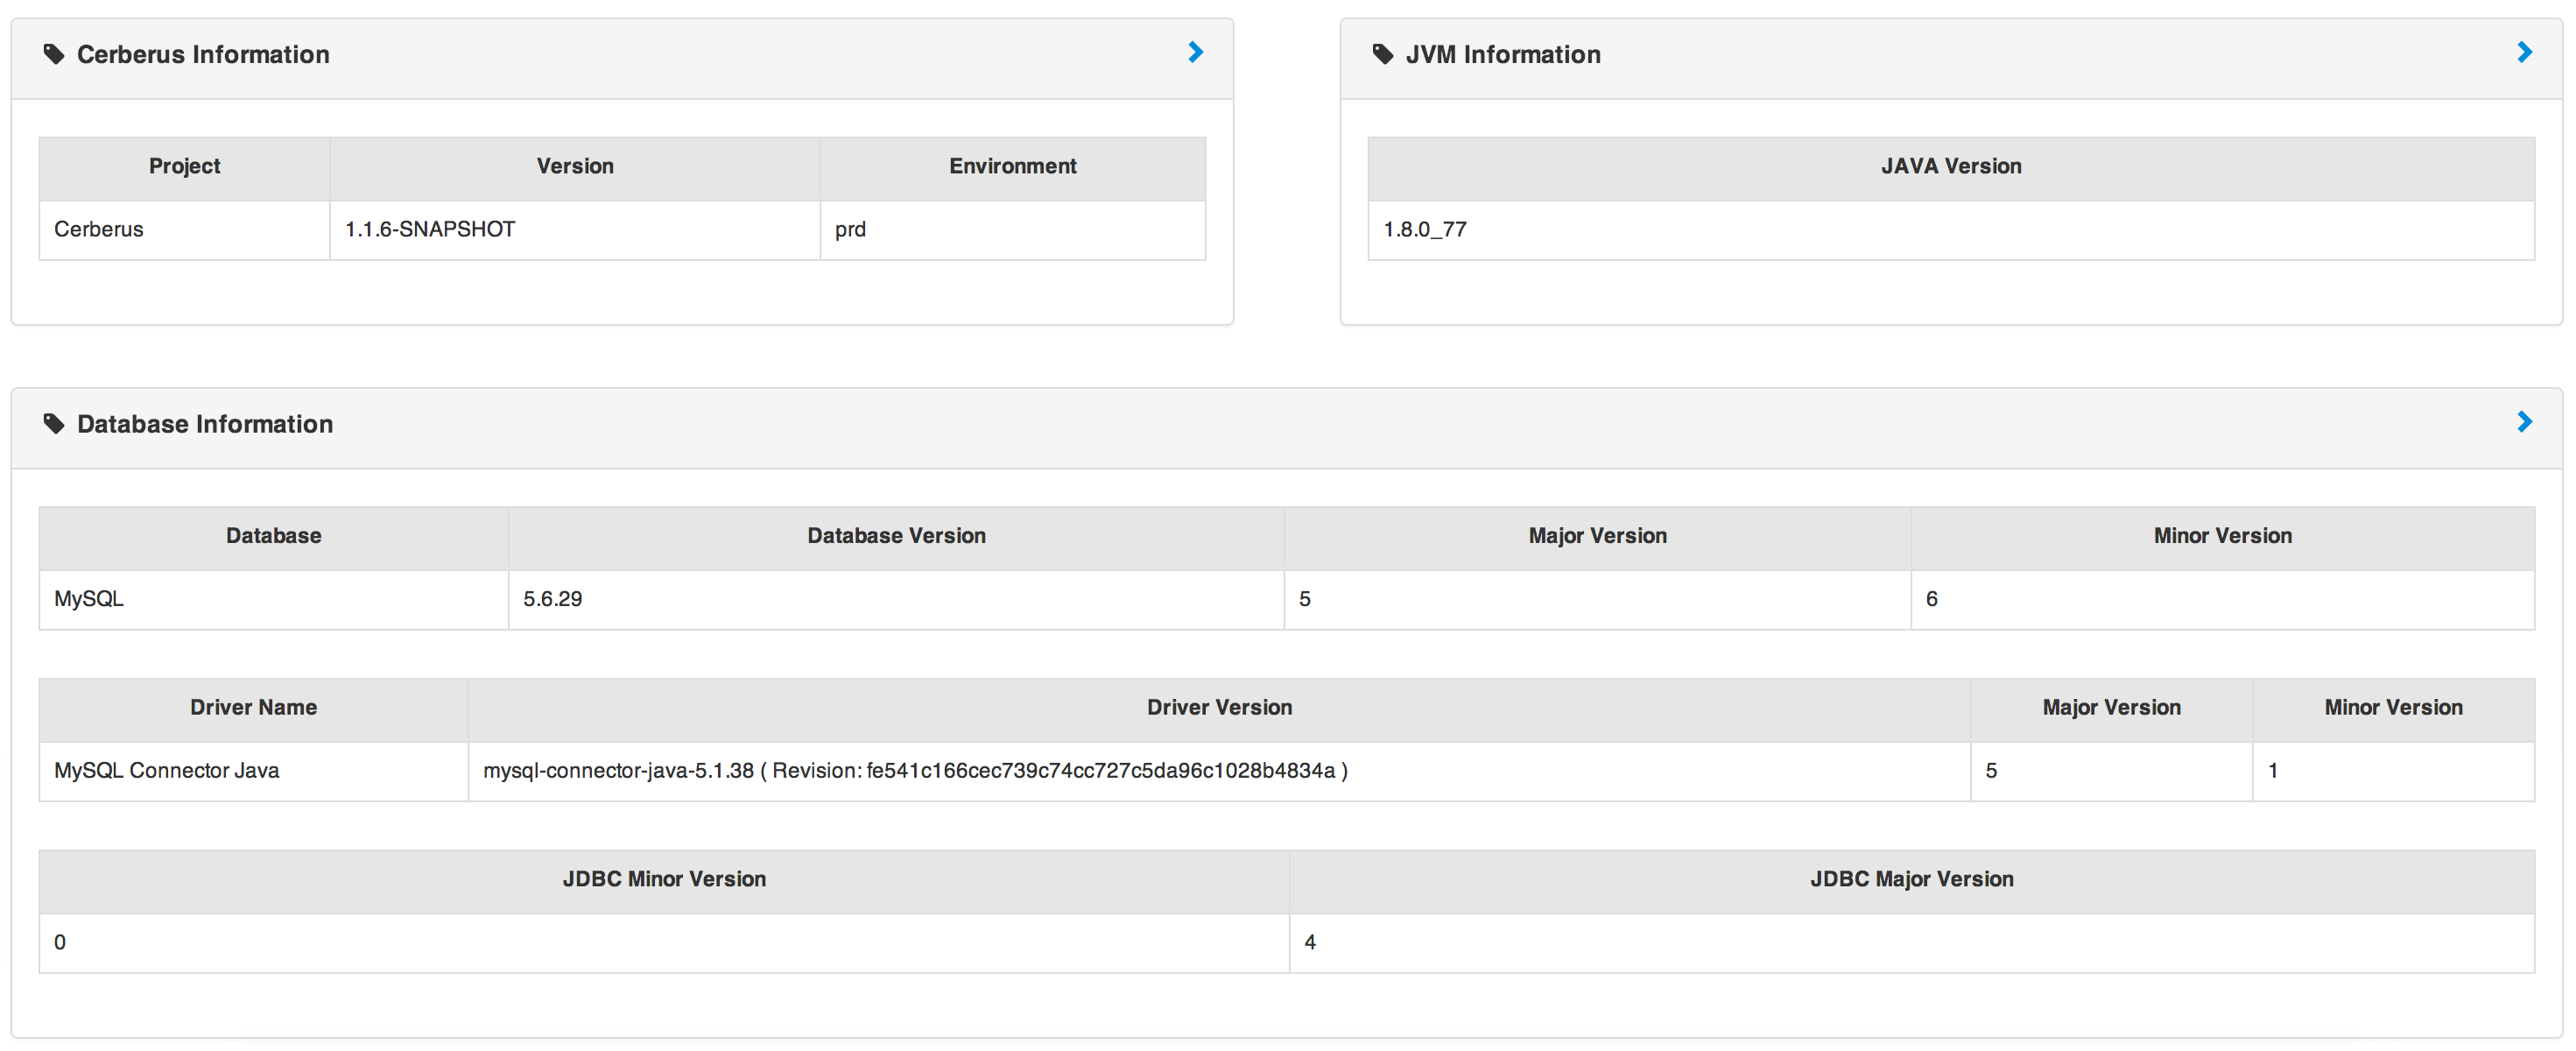This screenshot has width=2576, height=1051.
Task: Select the mysql-connector-java-5.1.38 revision cell
Action: (x=1219, y=771)
